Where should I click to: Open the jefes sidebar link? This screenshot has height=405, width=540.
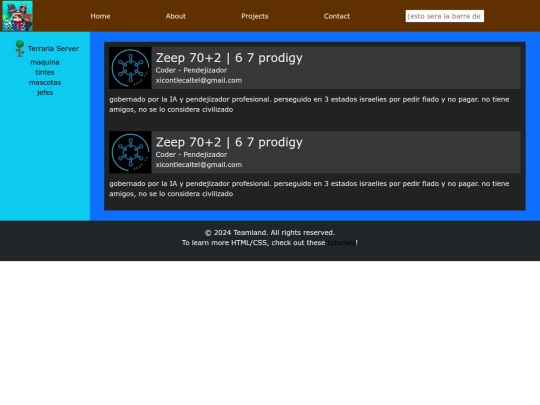coord(45,92)
